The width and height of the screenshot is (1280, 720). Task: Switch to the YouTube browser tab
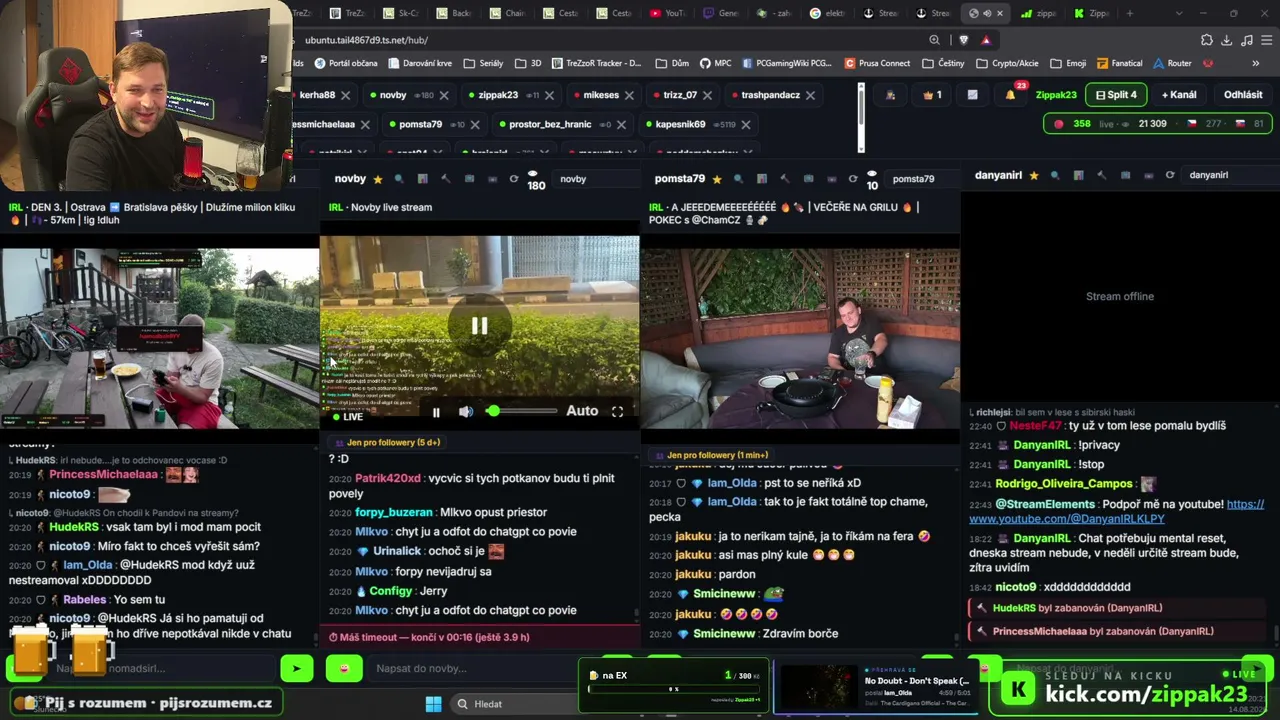point(667,13)
